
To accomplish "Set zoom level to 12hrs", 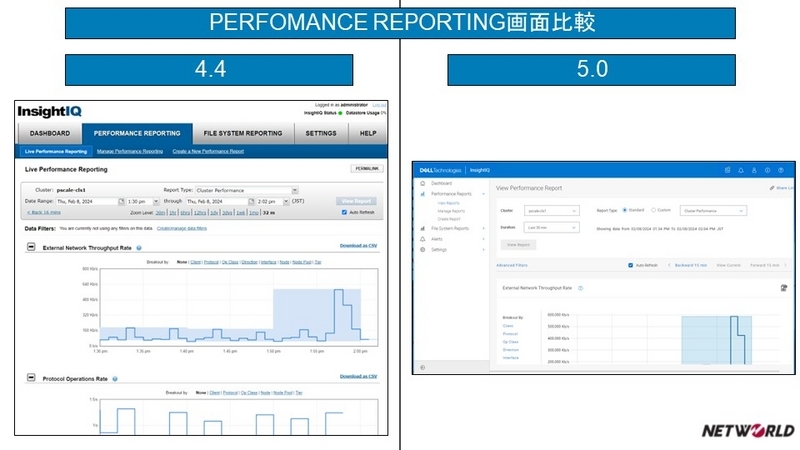I will point(200,213).
